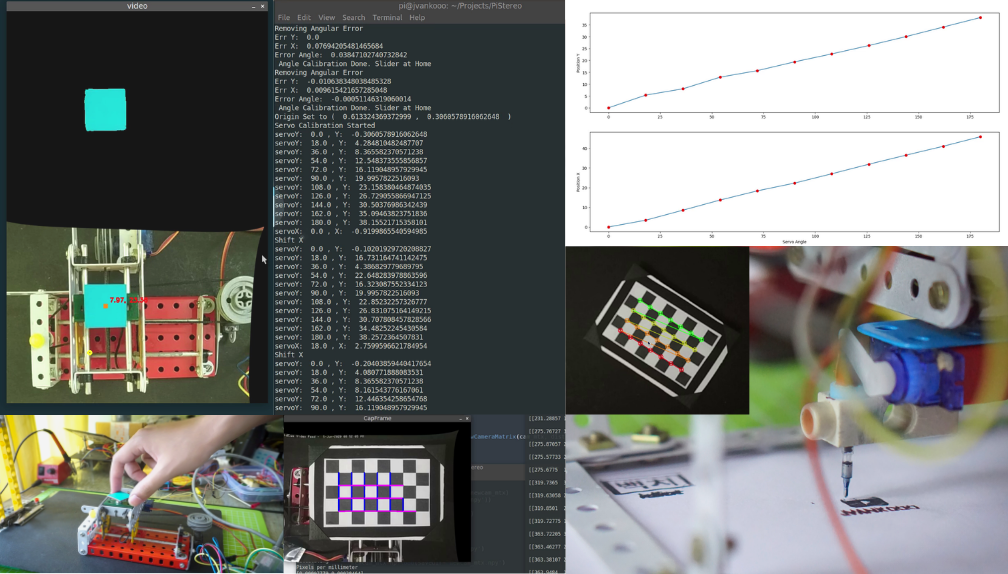Open the Search menu
Viewport: 1008px width, 574px height.
click(354, 18)
